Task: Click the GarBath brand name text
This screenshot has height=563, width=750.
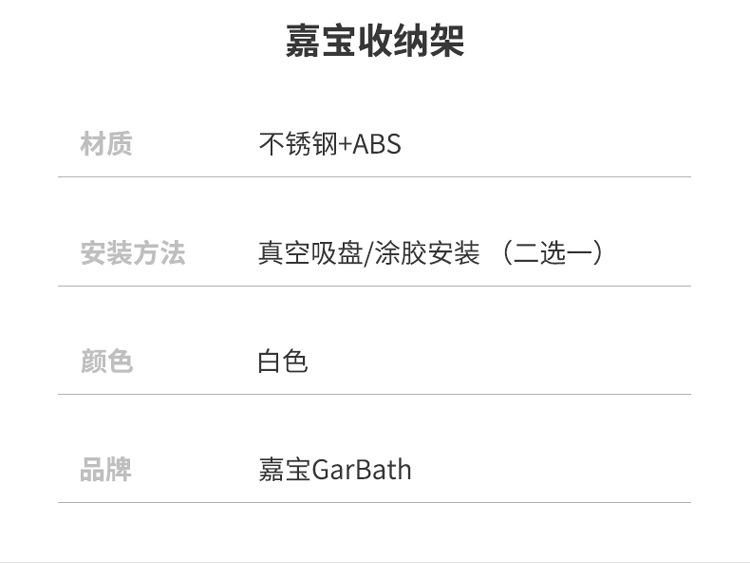Action: [x=362, y=469]
